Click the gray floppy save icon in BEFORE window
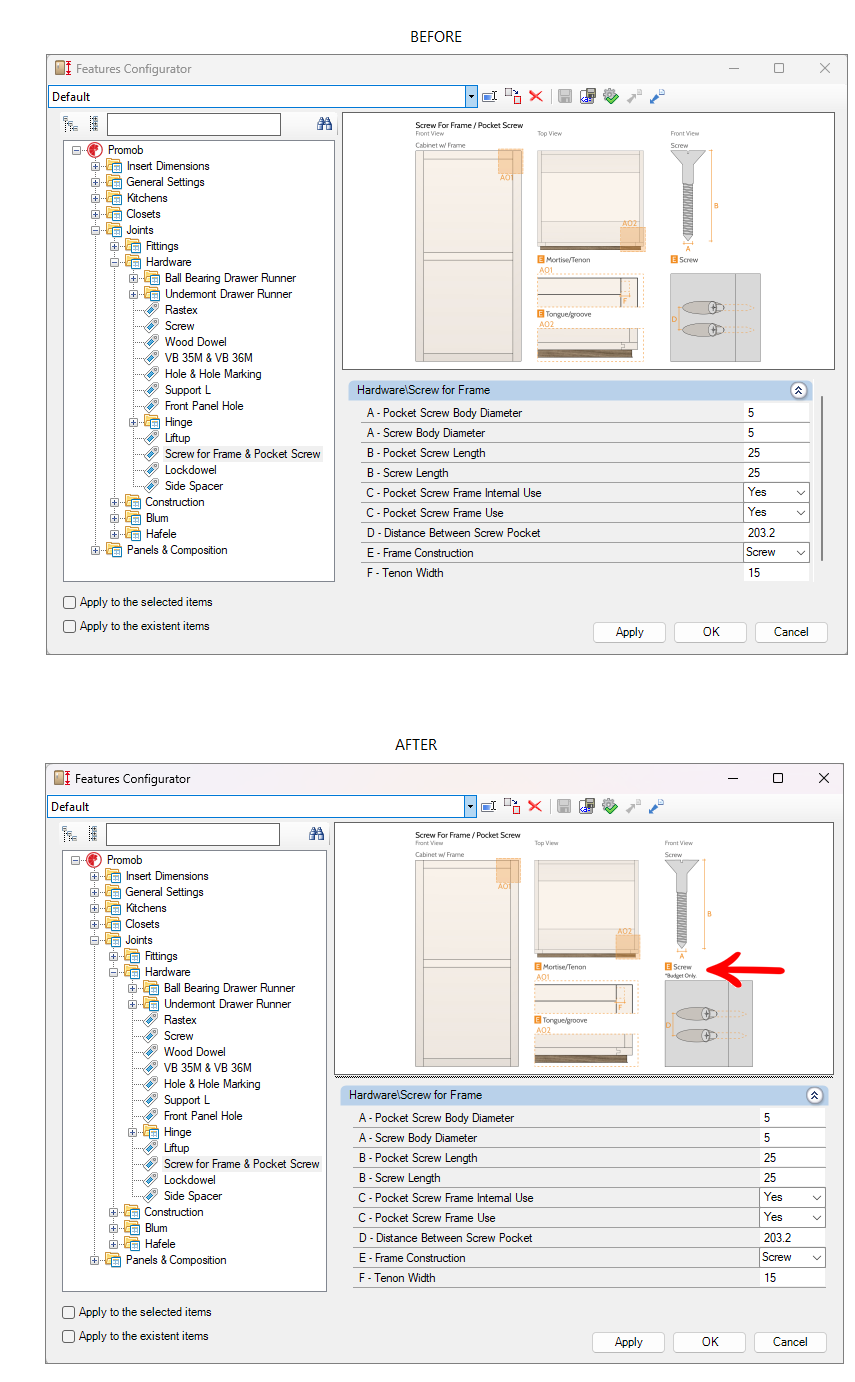Screen dimensions: 855x1382 [x=564, y=96]
